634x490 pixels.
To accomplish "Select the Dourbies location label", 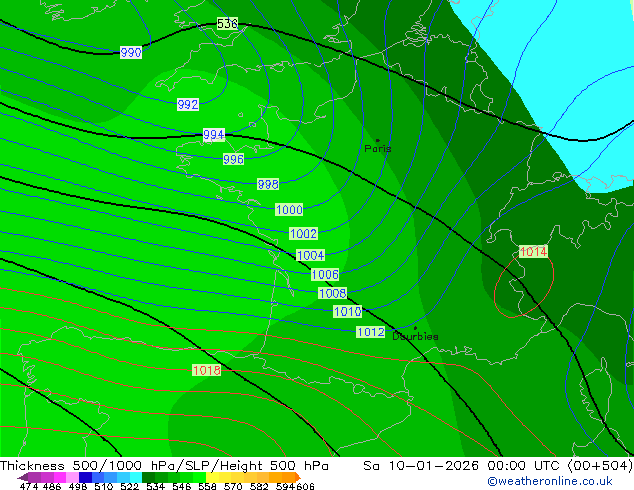I will tap(415, 336).
